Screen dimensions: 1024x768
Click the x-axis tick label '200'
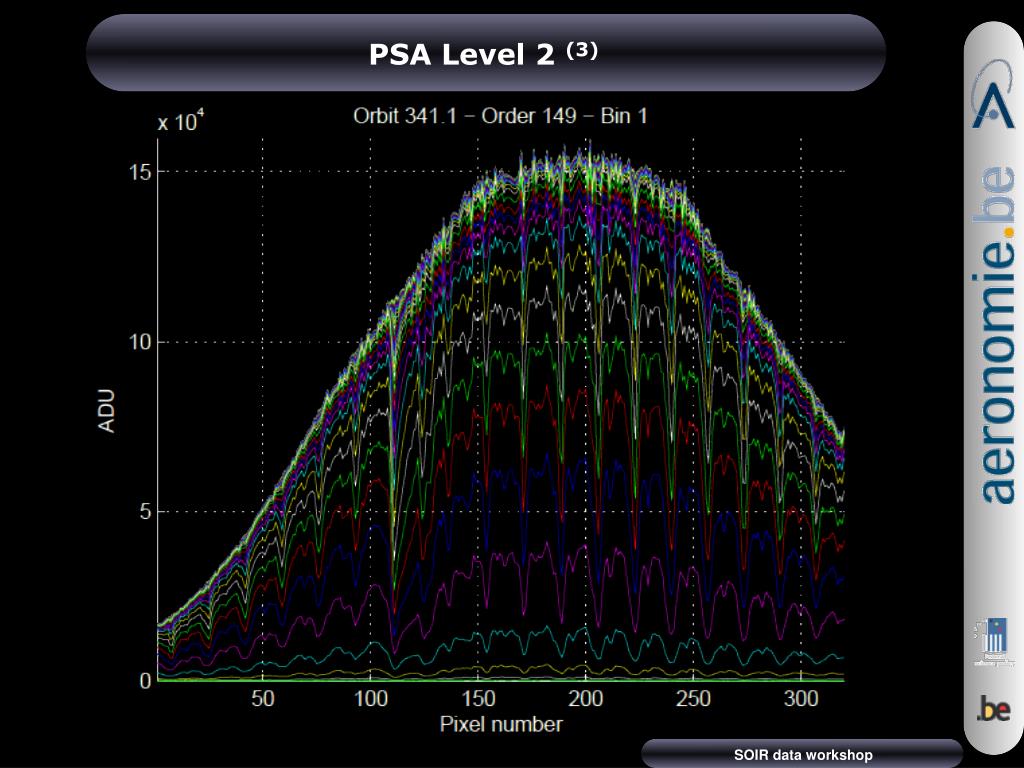(x=586, y=699)
